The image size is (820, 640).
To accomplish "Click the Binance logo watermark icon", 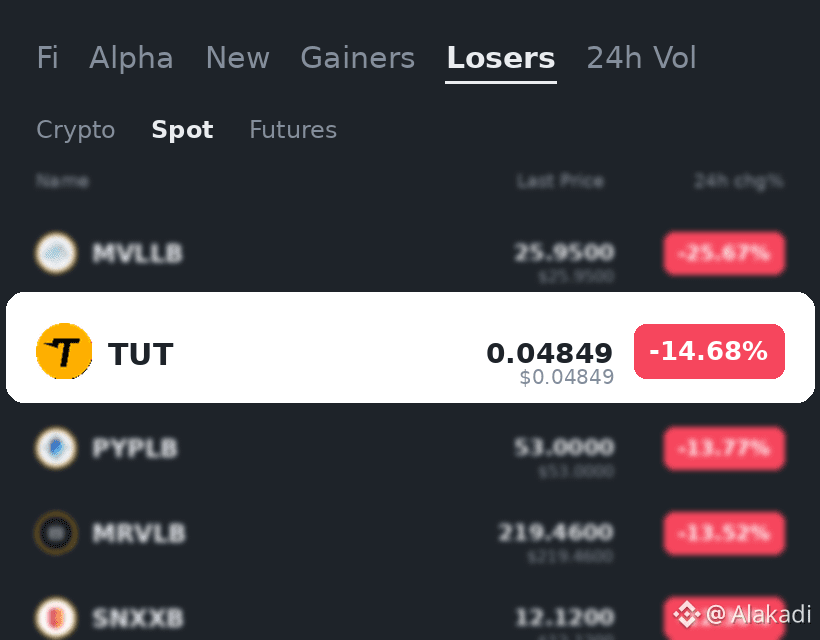I will click(x=687, y=614).
